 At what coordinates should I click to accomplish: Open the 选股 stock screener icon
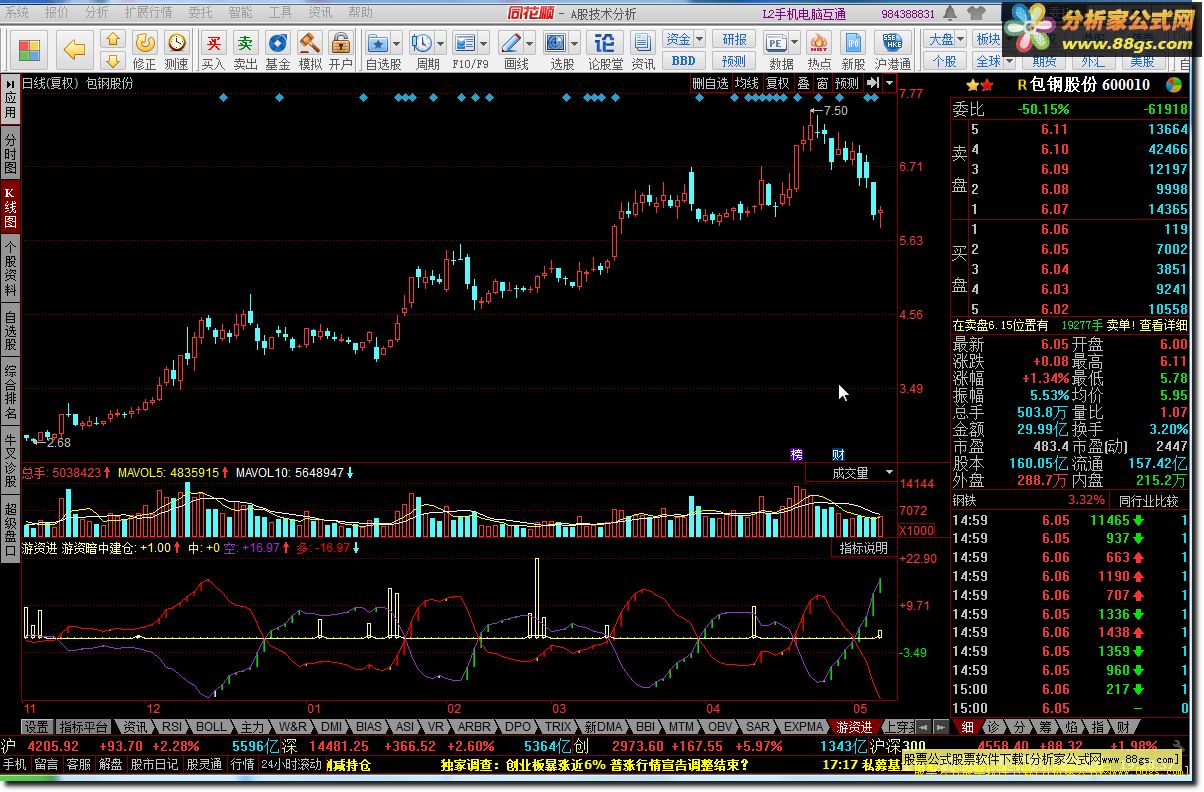(x=556, y=44)
